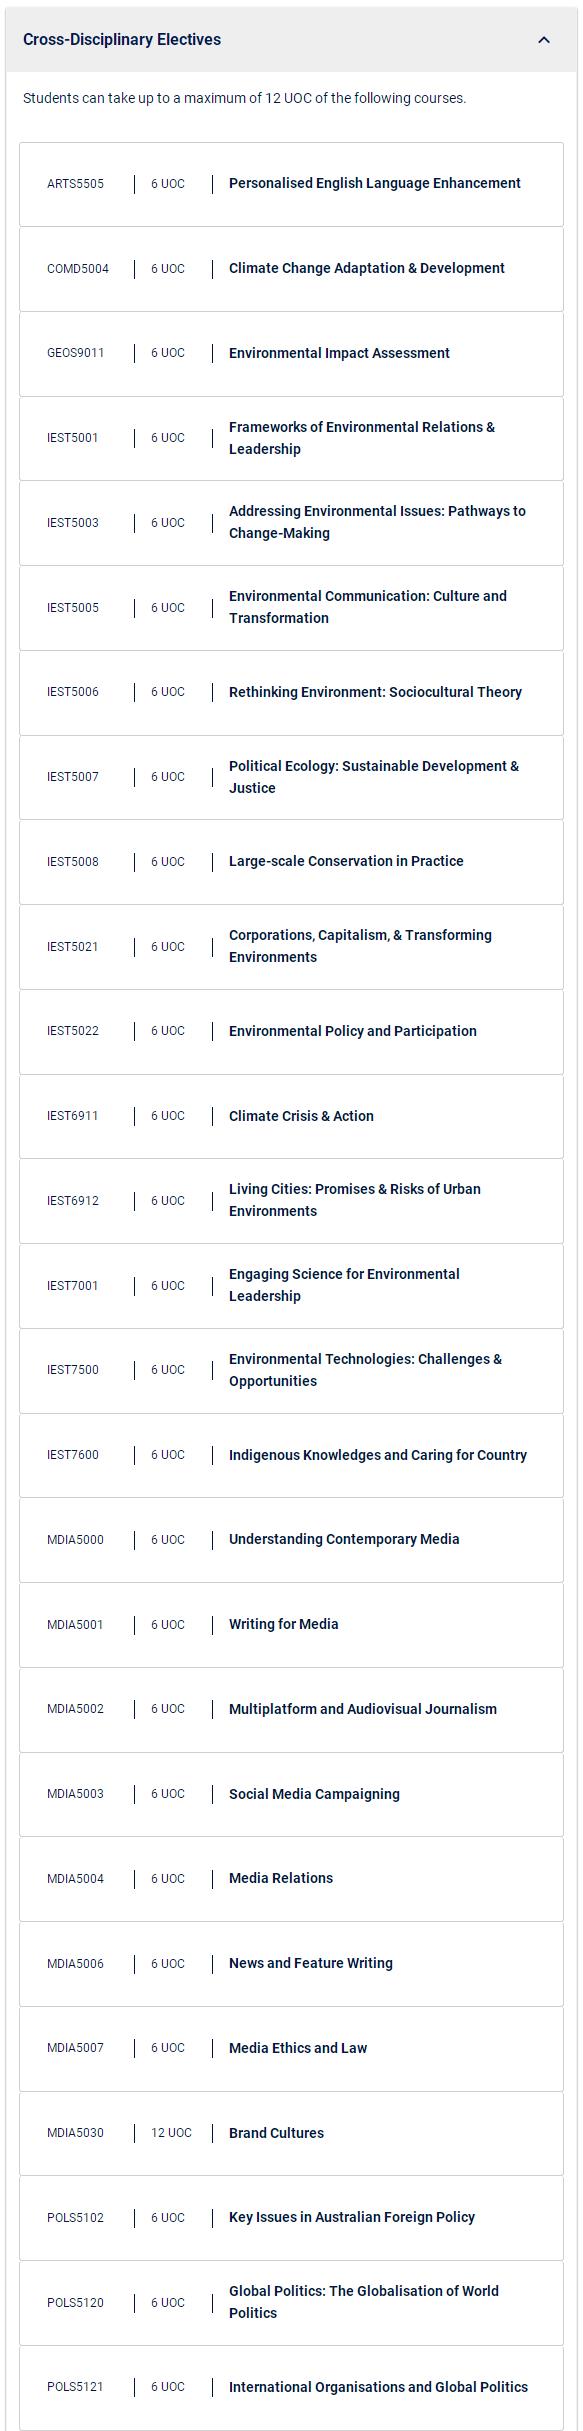
Task: Select the IEST5008 course code
Action: [73, 862]
